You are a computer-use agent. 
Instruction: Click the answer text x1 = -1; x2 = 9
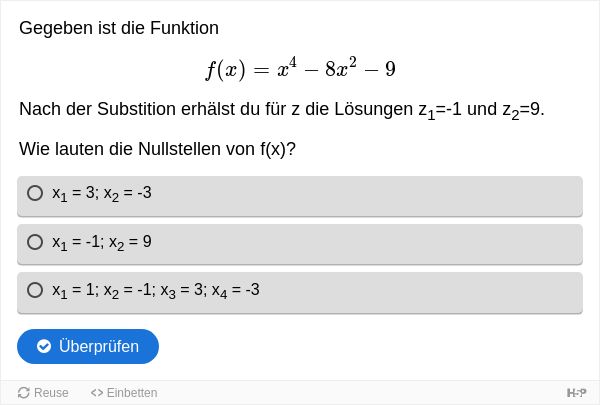click(x=102, y=242)
